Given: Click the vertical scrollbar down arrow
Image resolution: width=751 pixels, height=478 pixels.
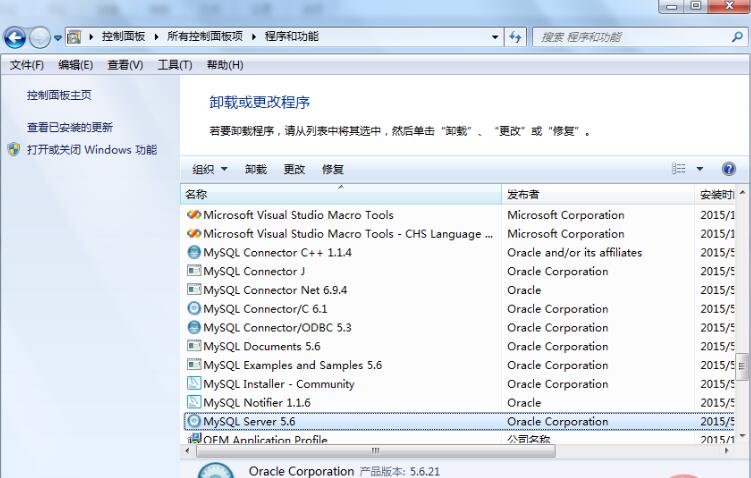Looking at the screenshot, I should click(742, 435).
